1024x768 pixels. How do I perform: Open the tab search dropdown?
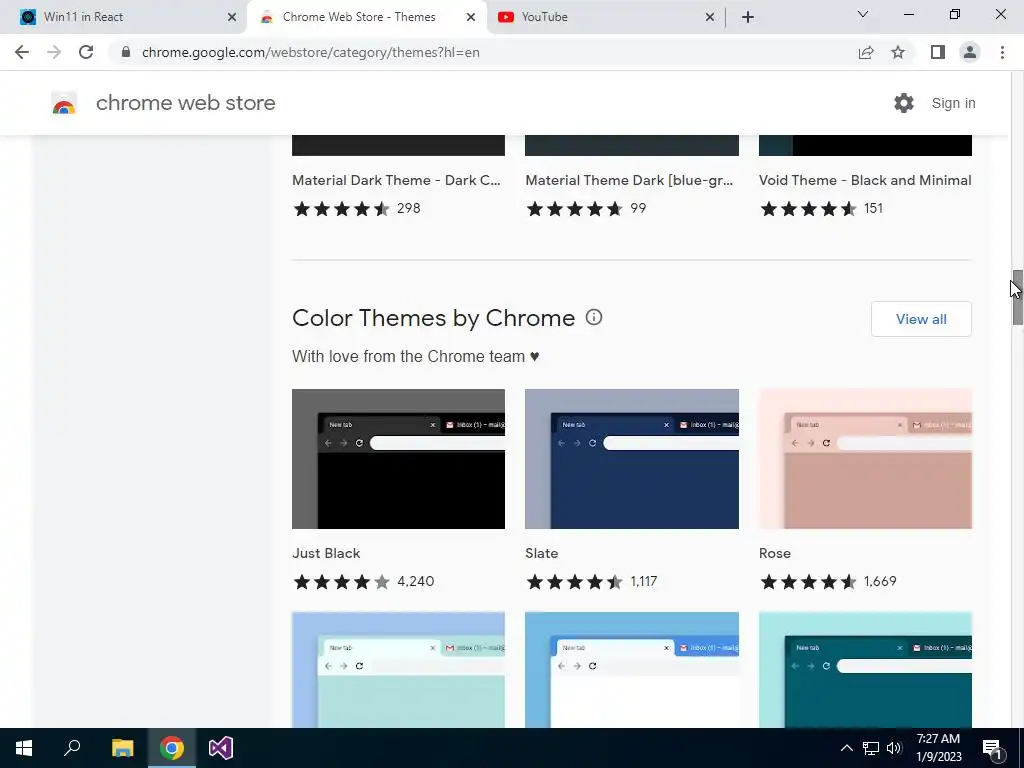[x=863, y=14]
